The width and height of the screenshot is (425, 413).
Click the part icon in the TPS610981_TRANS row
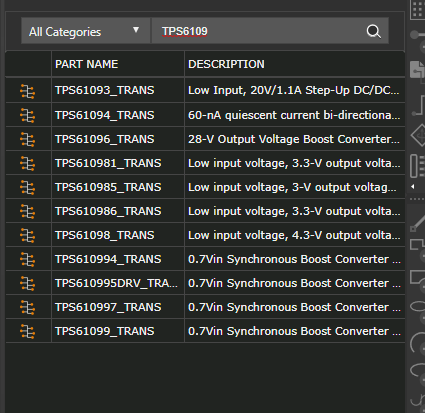click(x=27, y=163)
